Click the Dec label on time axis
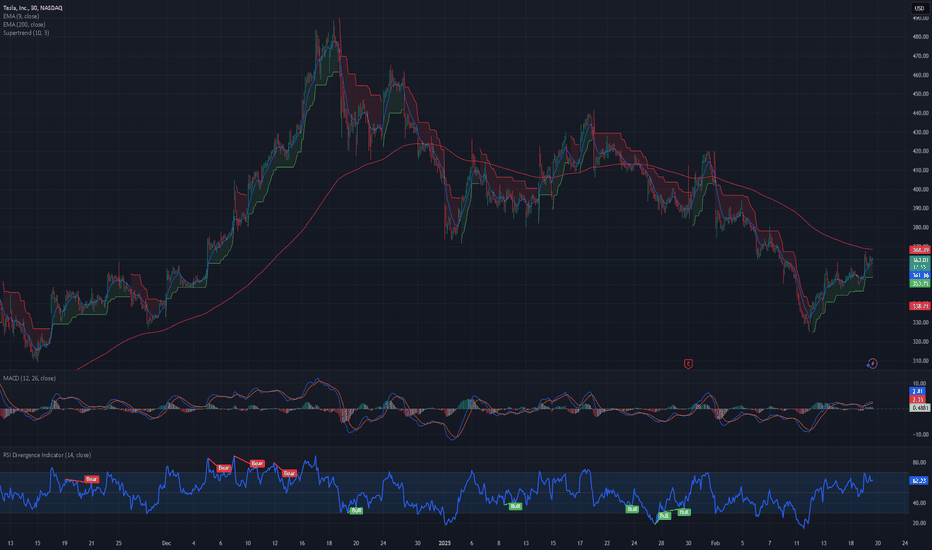Image resolution: width=932 pixels, height=550 pixels. (166, 543)
